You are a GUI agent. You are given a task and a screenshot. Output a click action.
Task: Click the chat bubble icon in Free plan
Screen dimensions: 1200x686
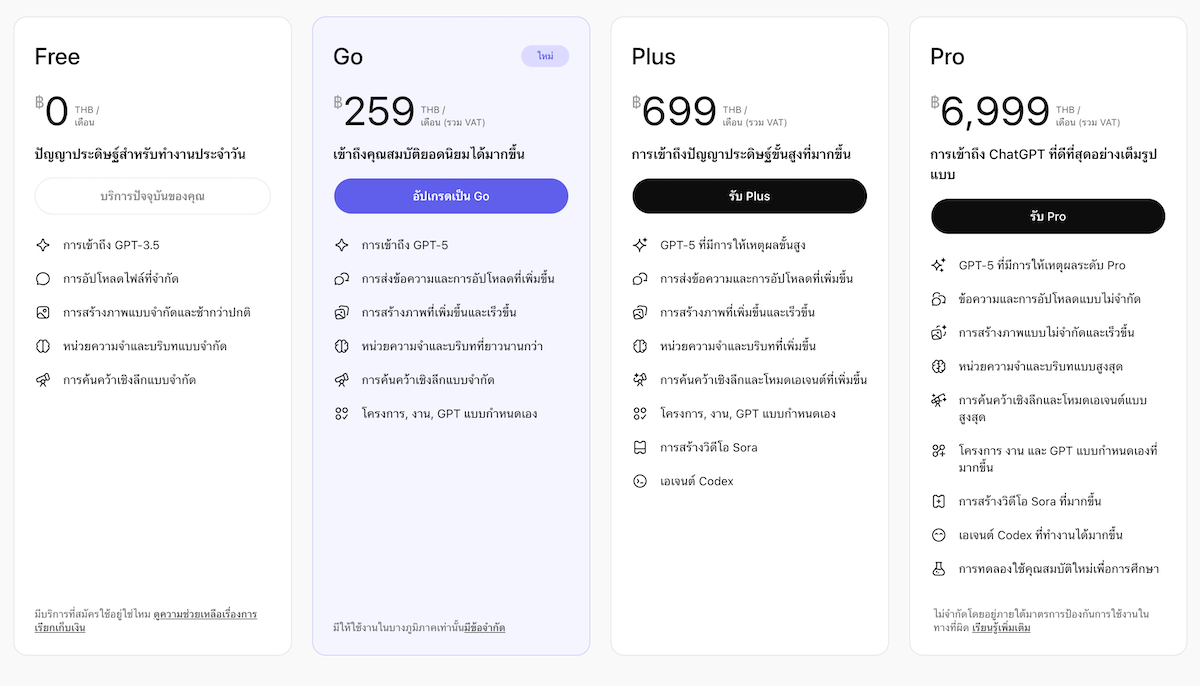click(43, 279)
